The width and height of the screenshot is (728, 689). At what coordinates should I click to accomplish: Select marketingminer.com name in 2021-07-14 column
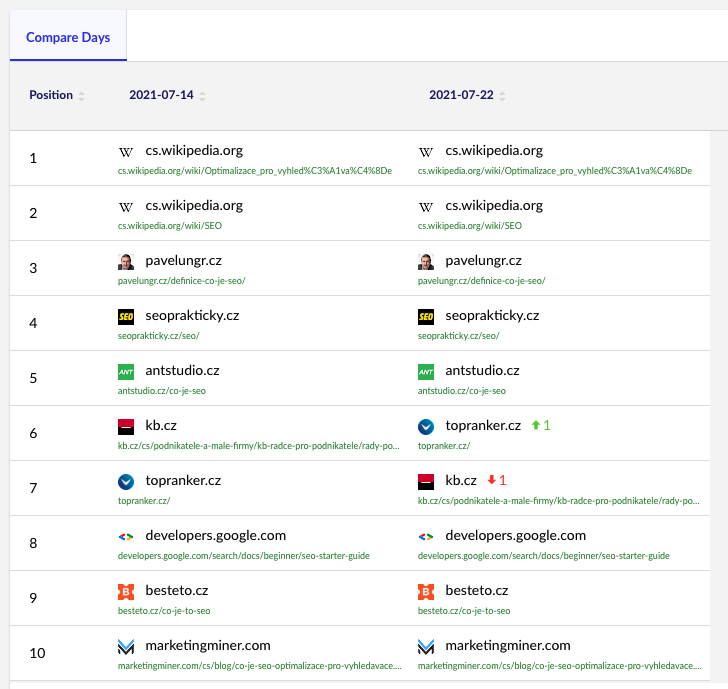pyautogui.click(x=208, y=646)
